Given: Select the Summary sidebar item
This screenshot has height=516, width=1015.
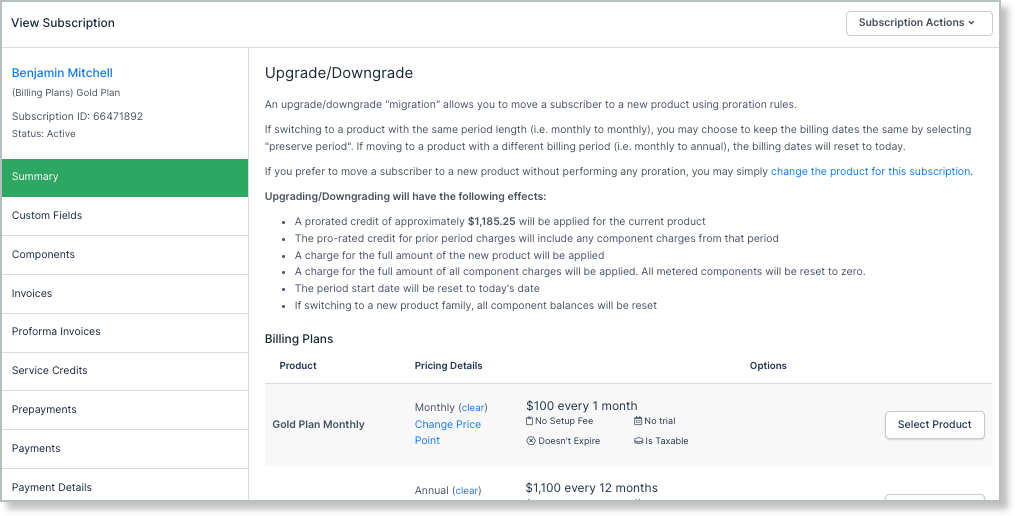Looking at the screenshot, I should (125, 177).
